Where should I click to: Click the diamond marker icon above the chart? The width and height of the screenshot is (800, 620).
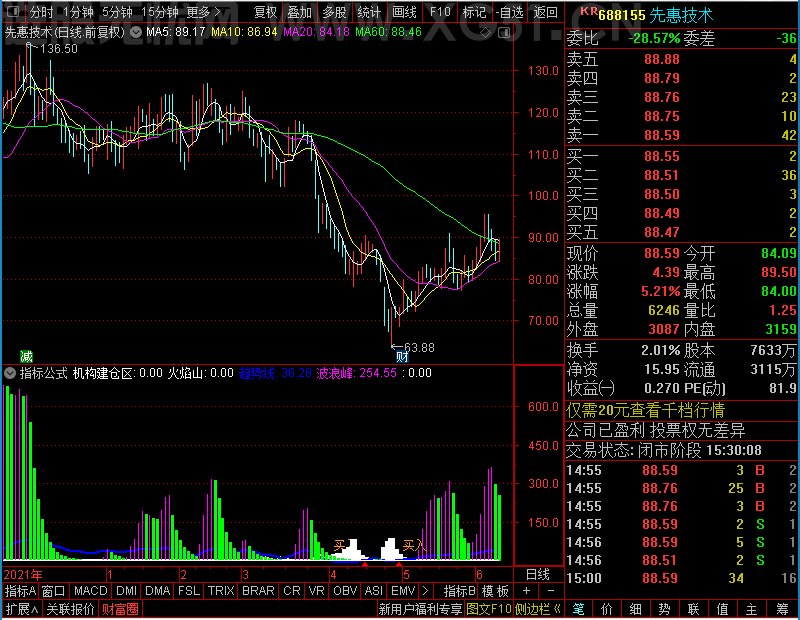click(x=486, y=33)
